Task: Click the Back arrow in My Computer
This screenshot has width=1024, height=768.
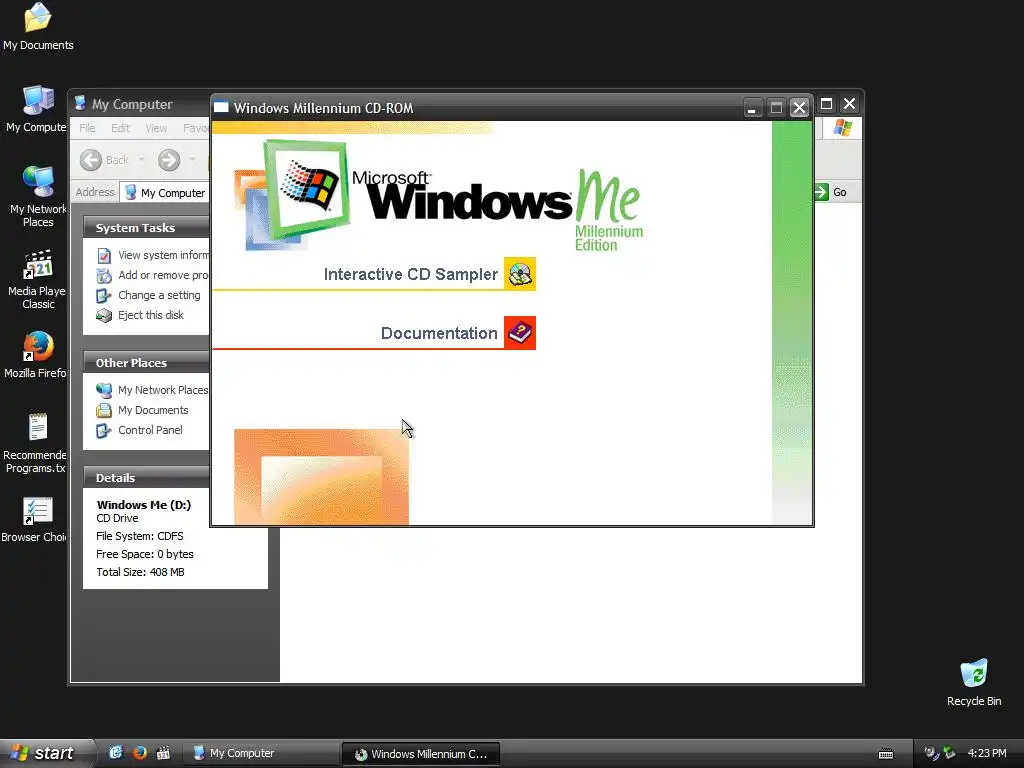Action: tap(91, 160)
